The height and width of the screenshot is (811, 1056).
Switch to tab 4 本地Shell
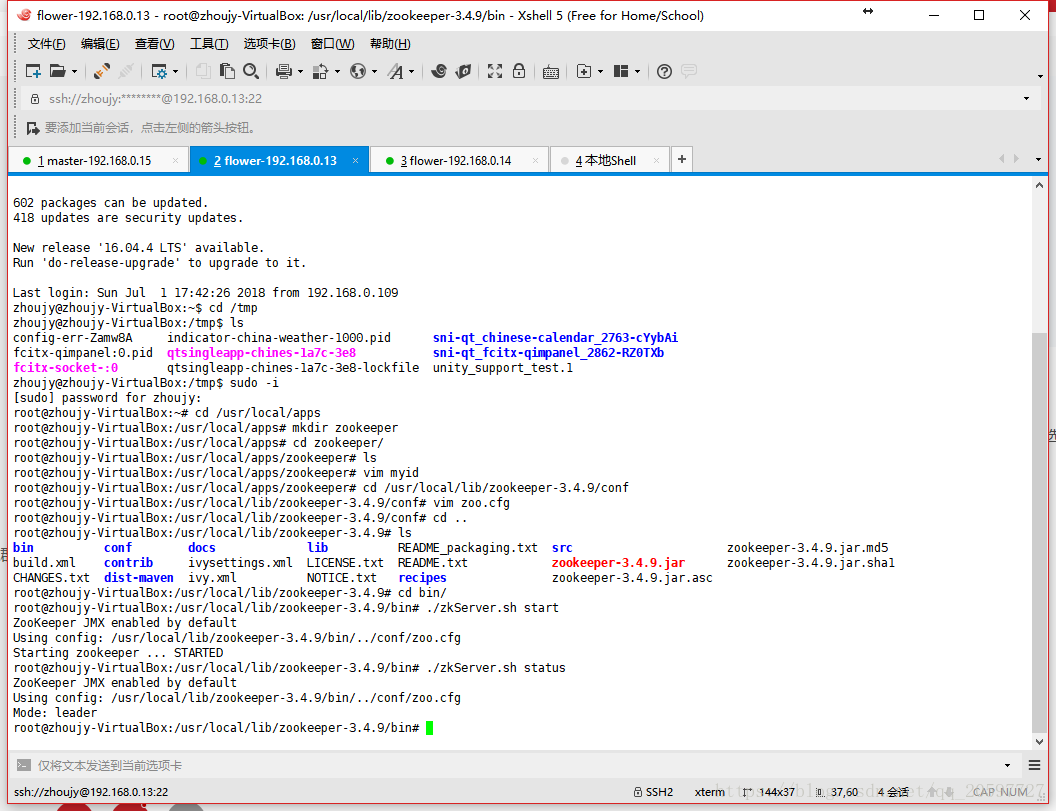coord(609,160)
